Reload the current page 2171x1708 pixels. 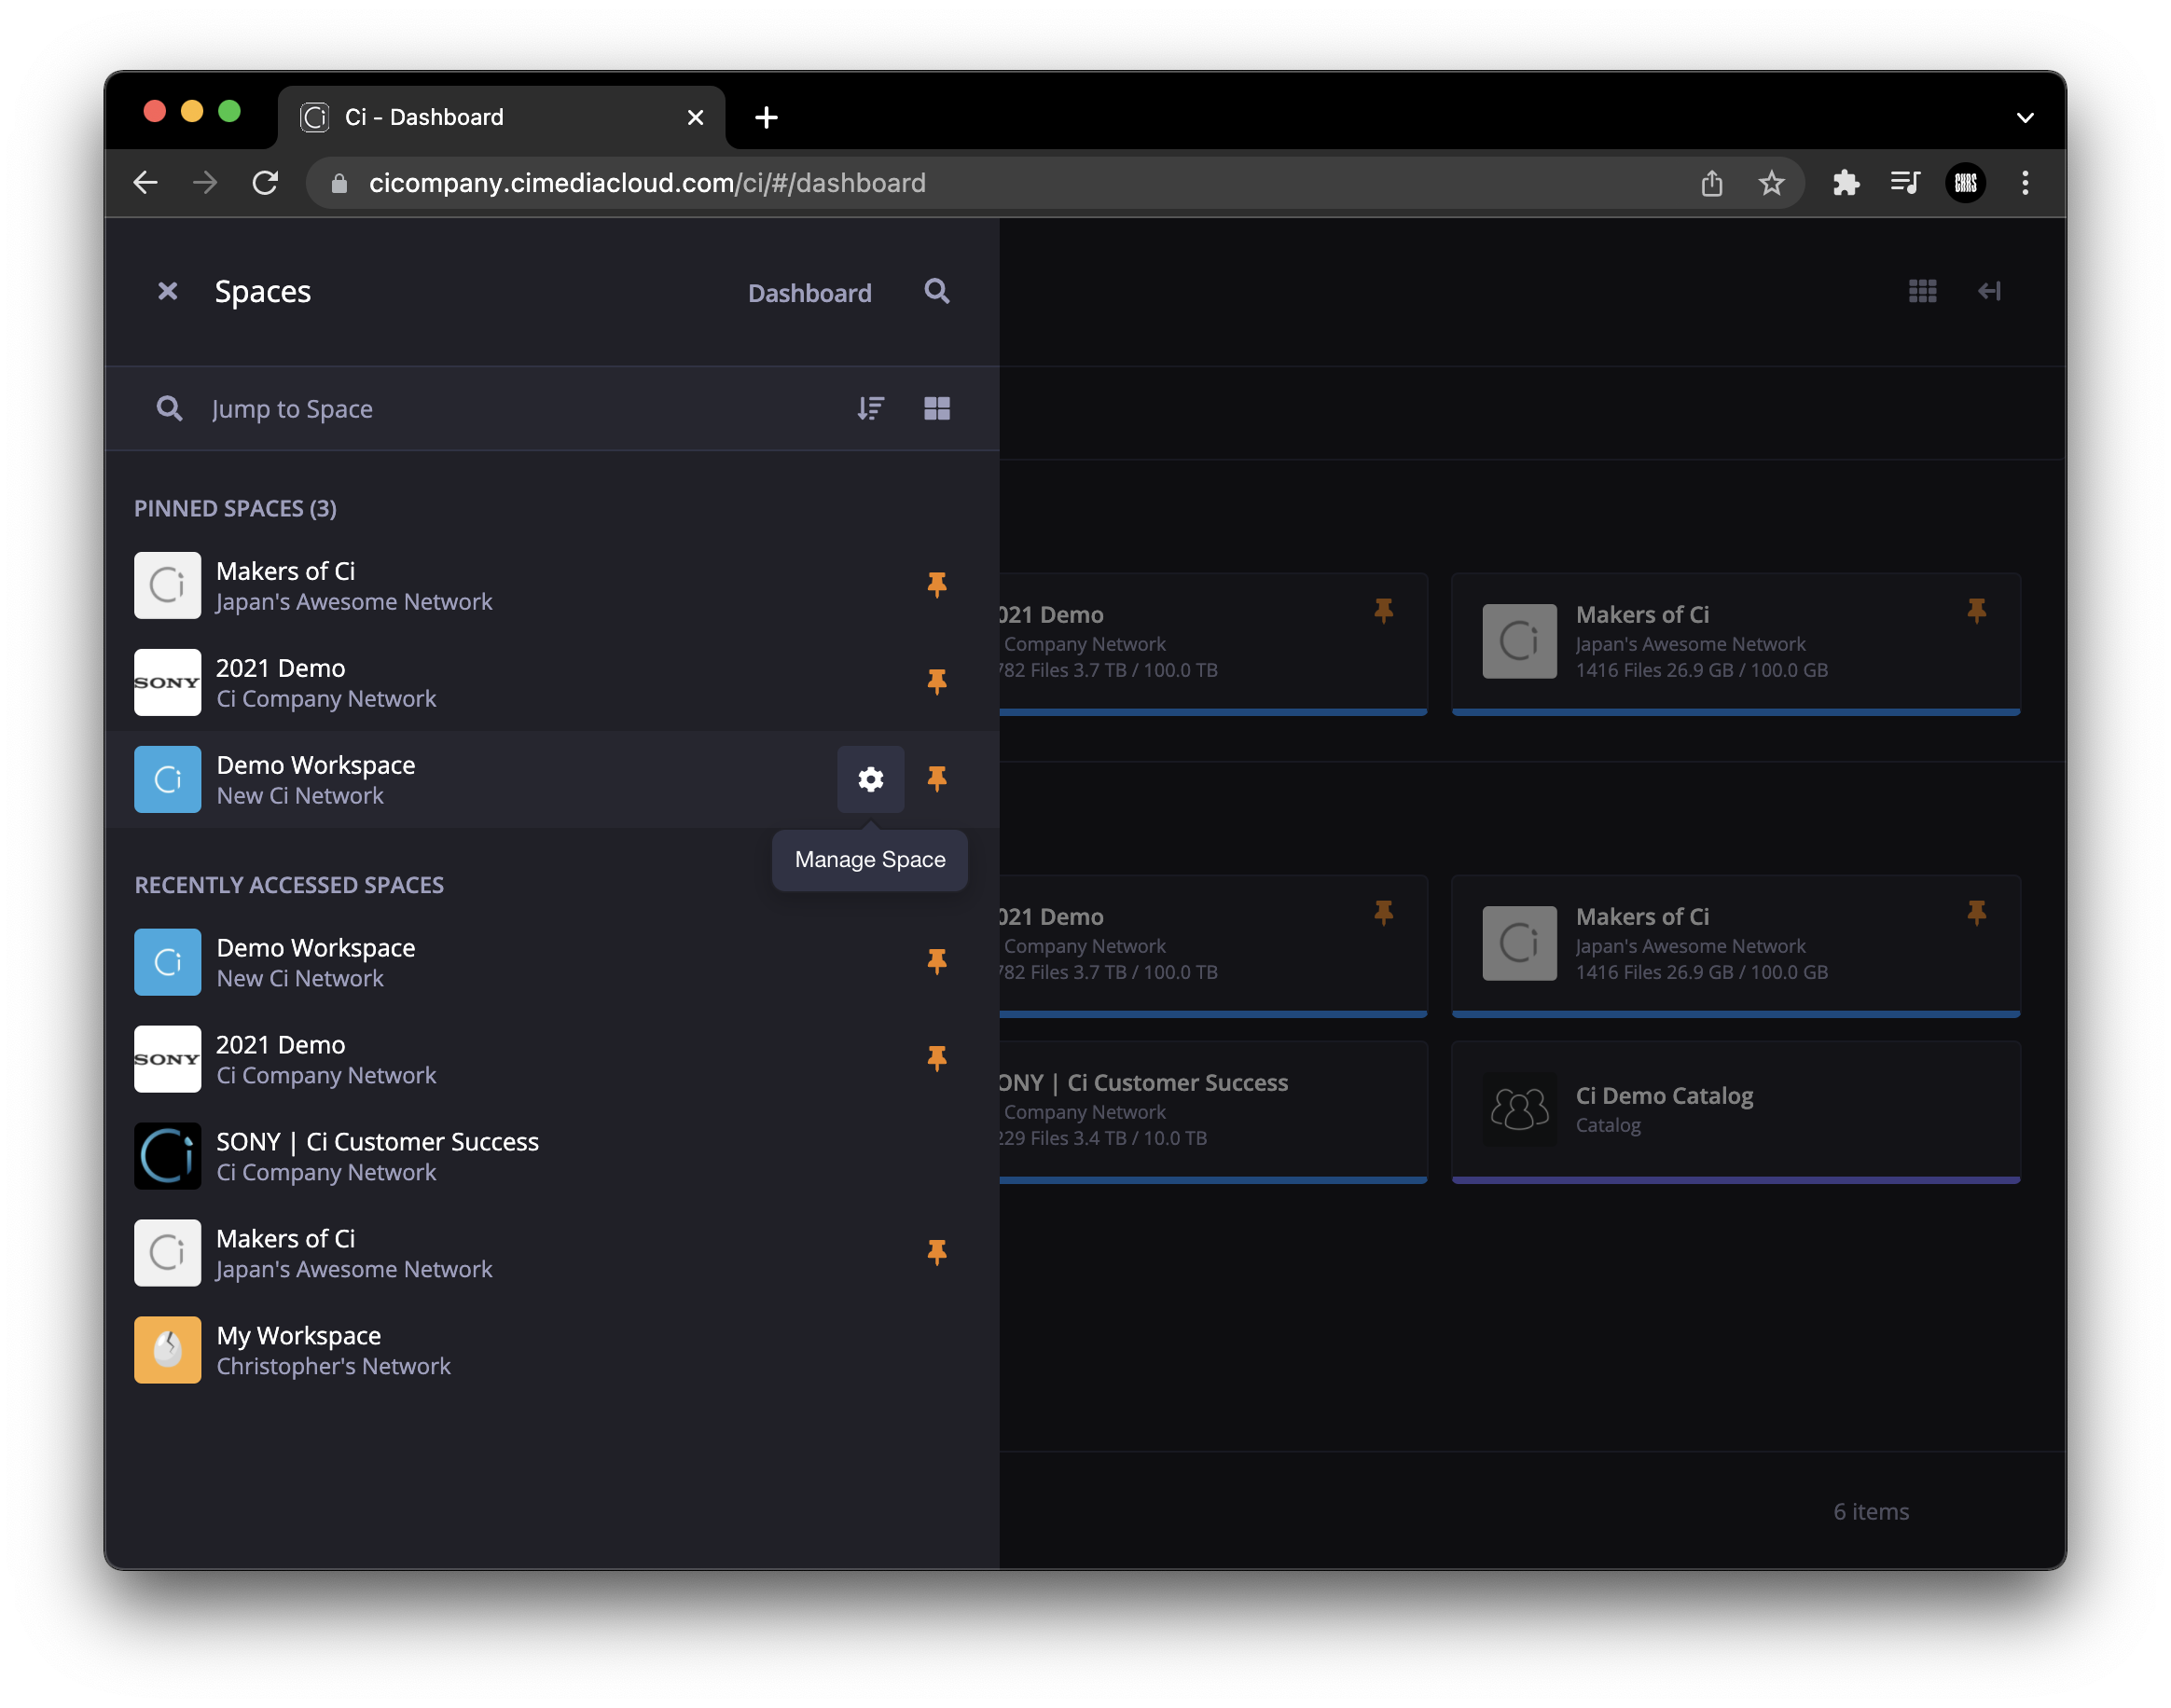[x=265, y=182]
